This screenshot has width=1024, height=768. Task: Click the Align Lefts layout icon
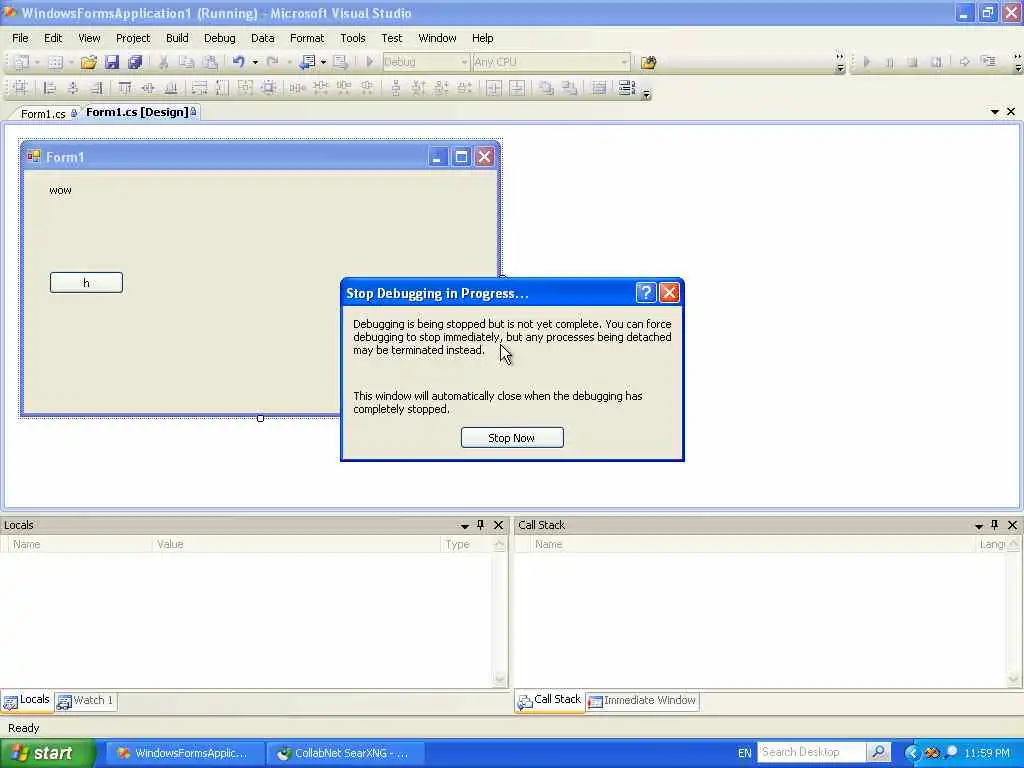pyautogui.click(x=50, y=88)
